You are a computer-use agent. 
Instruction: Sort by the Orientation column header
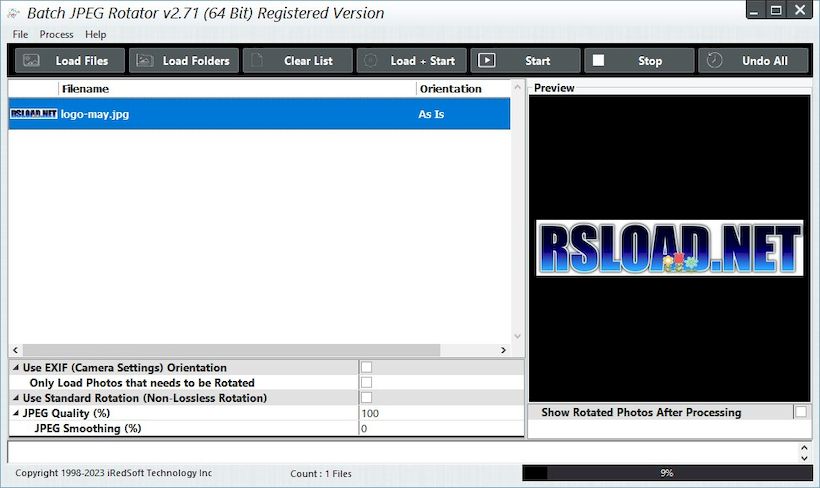tap(463, 89)
